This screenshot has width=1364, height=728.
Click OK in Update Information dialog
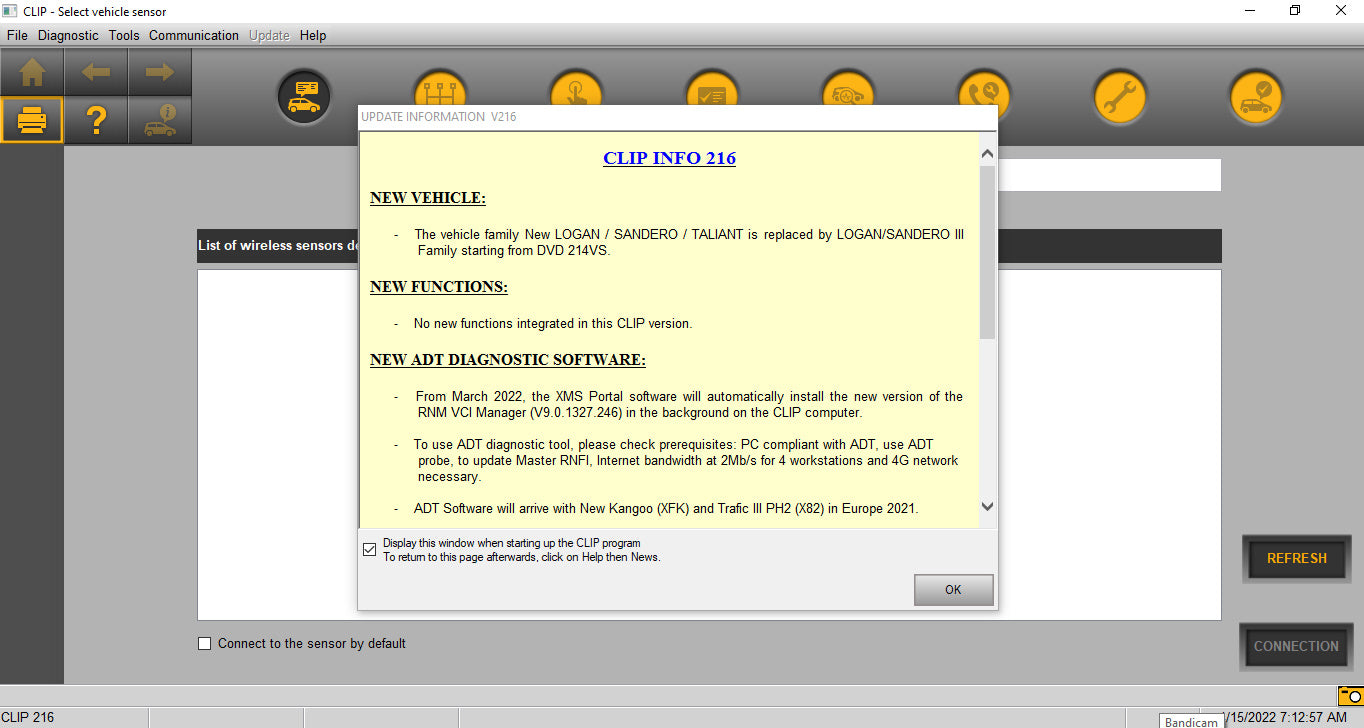953,590
